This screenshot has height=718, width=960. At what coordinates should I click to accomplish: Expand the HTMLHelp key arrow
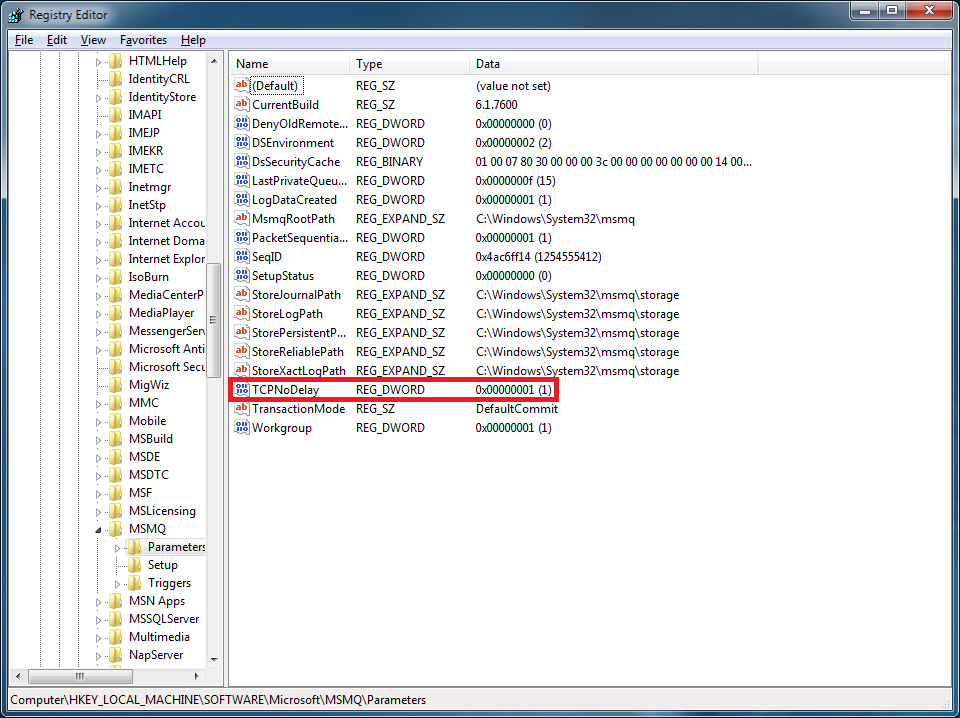tap(99, 62)
